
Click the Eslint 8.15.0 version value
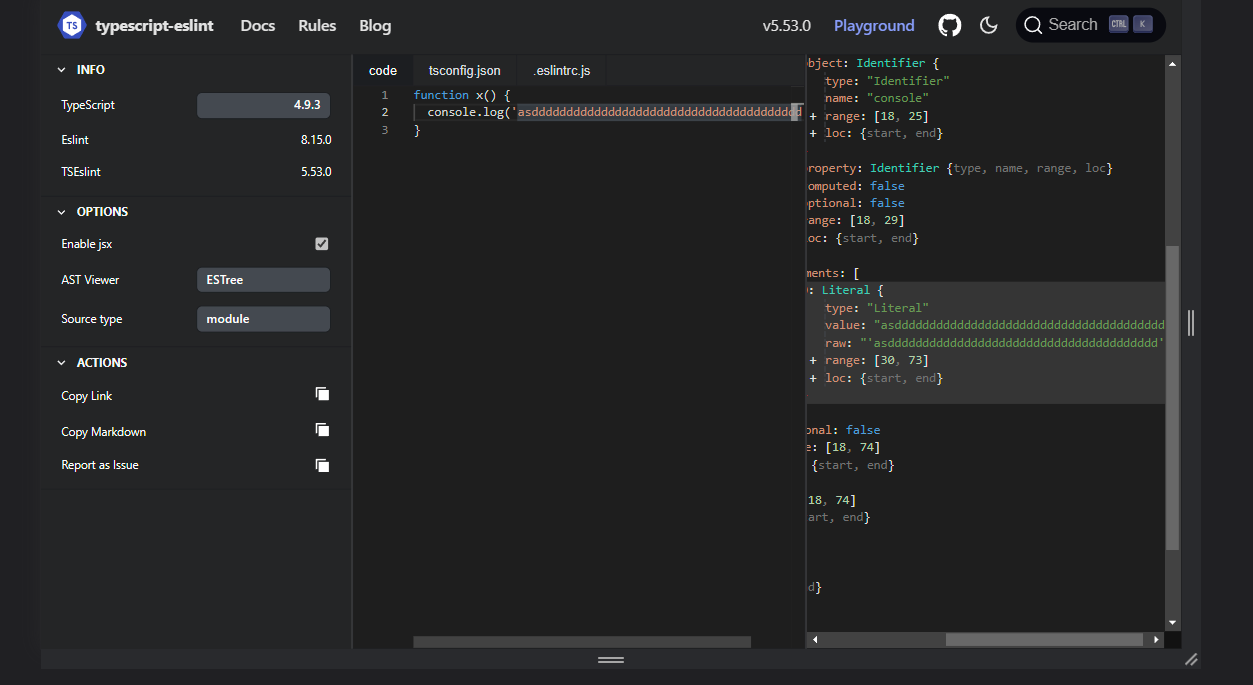coord(316,140)
